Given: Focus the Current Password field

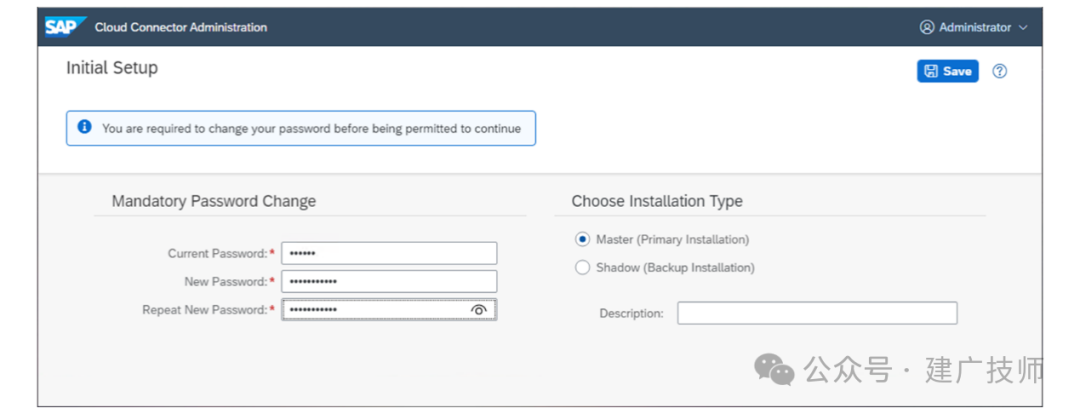Looking at the screenshot, I should click(x=389, y=253).
